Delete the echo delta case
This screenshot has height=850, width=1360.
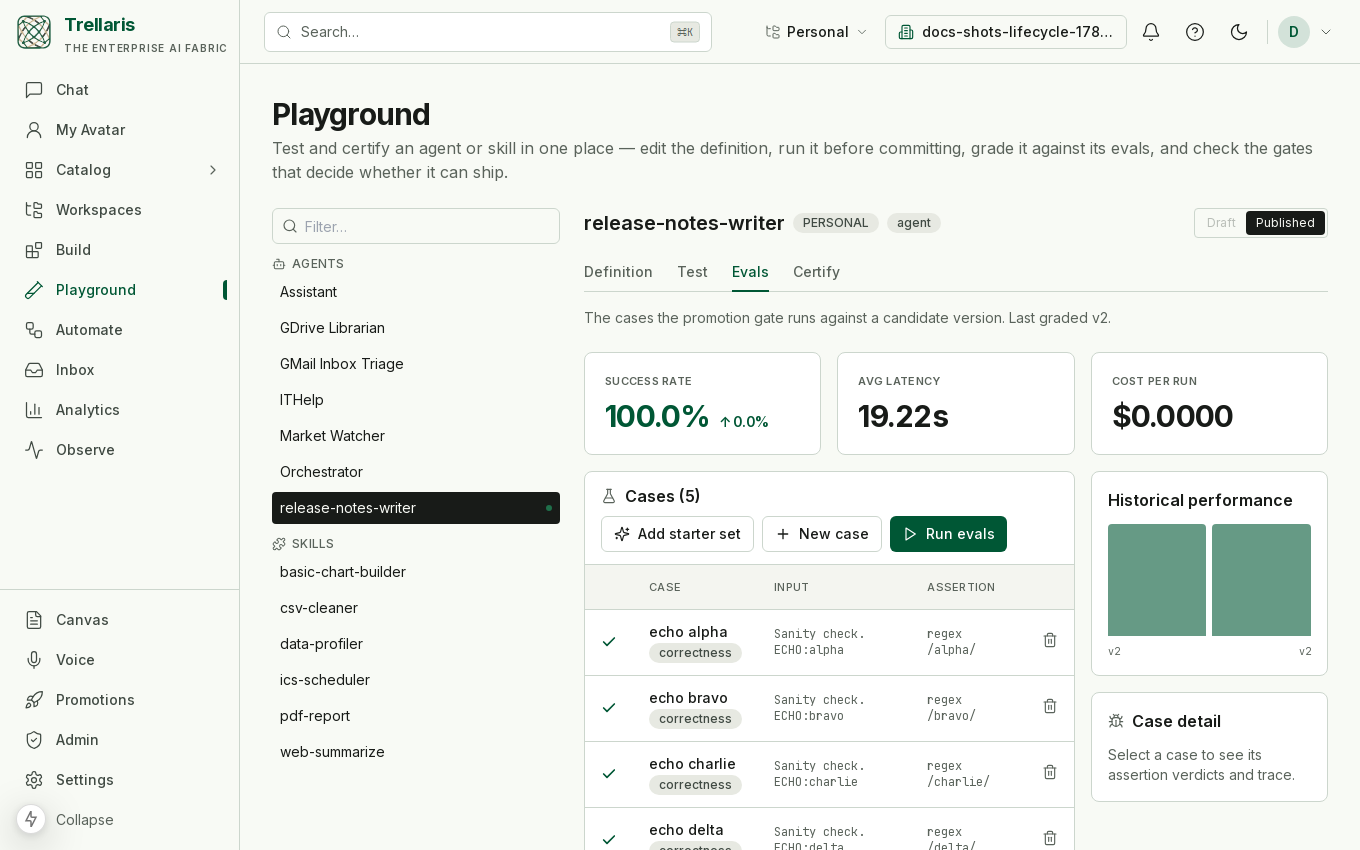(x=1050, y=838)
